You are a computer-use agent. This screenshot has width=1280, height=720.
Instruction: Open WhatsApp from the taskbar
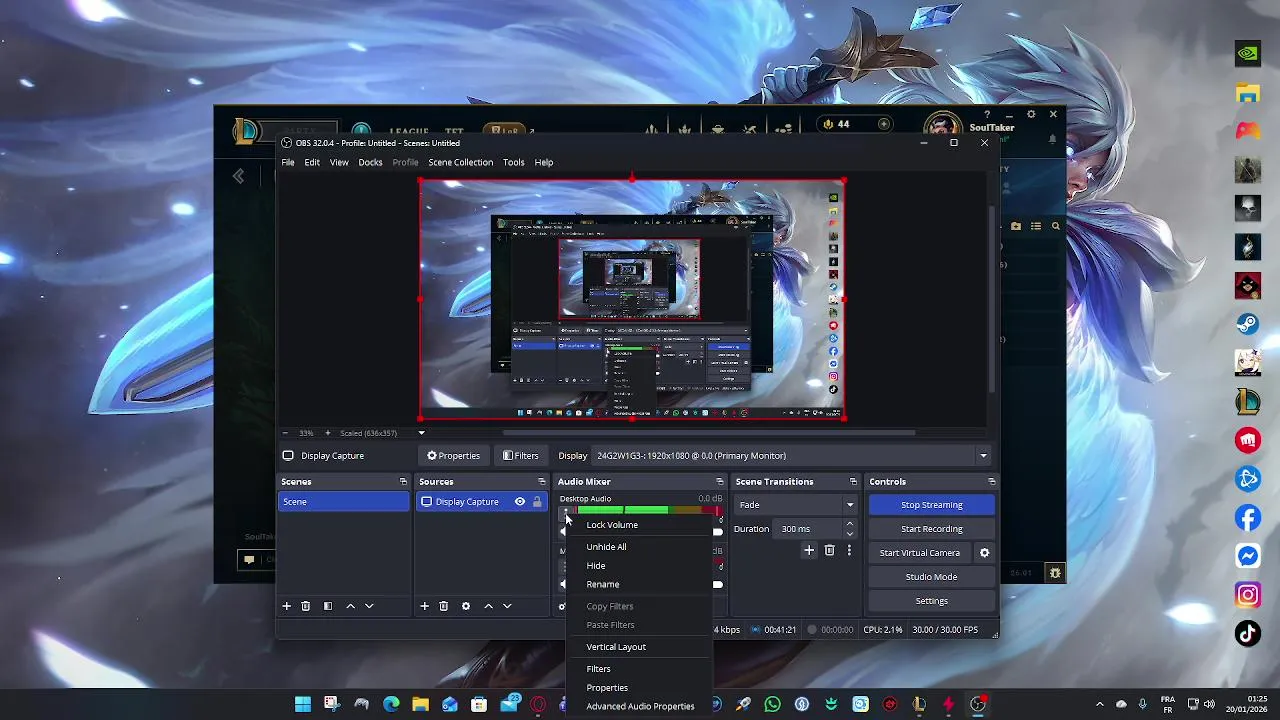[772, 705]
